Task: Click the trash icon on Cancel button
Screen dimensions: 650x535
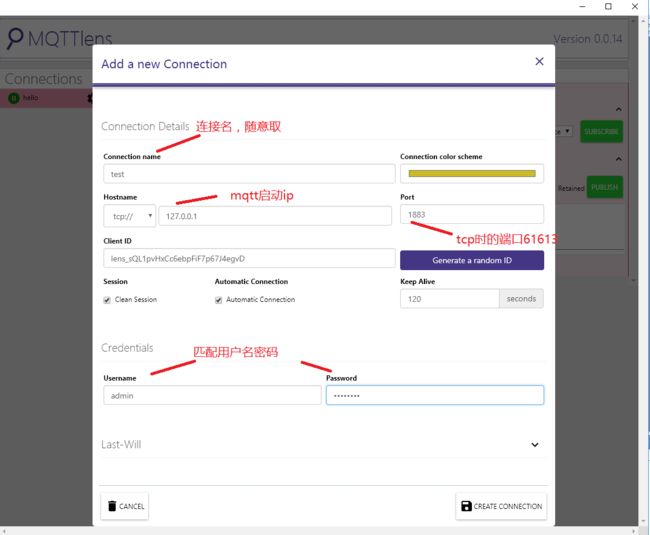Action: coord(112,506)
